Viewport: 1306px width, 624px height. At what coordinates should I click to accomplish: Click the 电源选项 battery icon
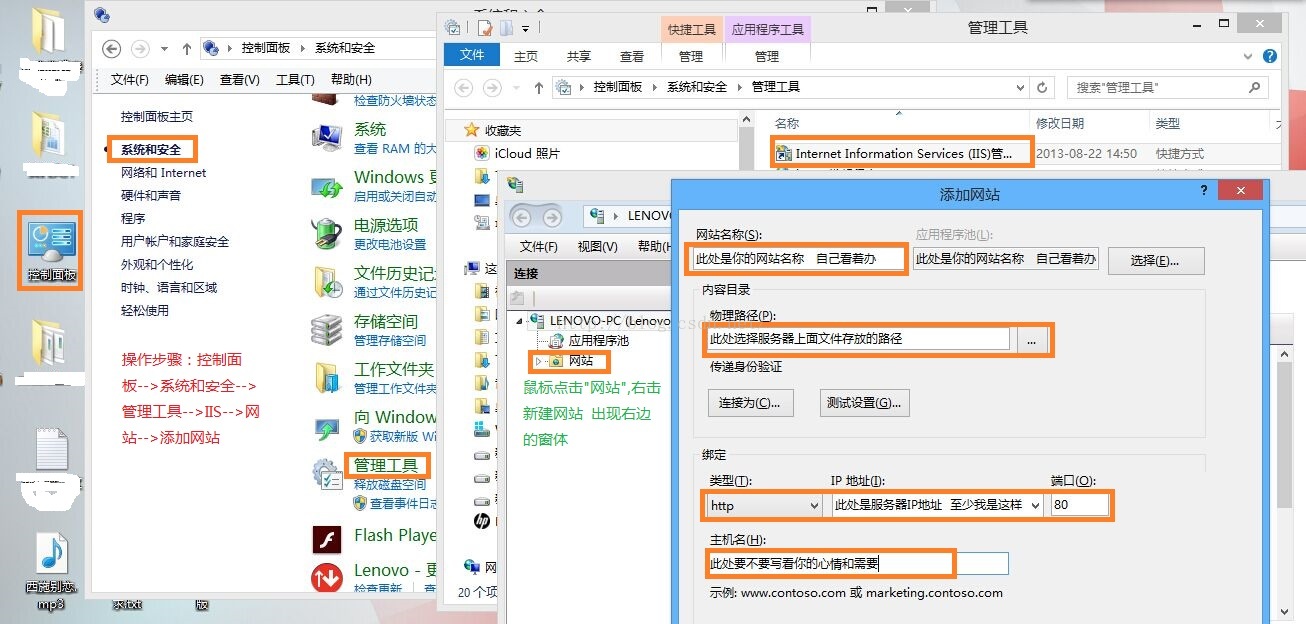click(x=328, y=234)
